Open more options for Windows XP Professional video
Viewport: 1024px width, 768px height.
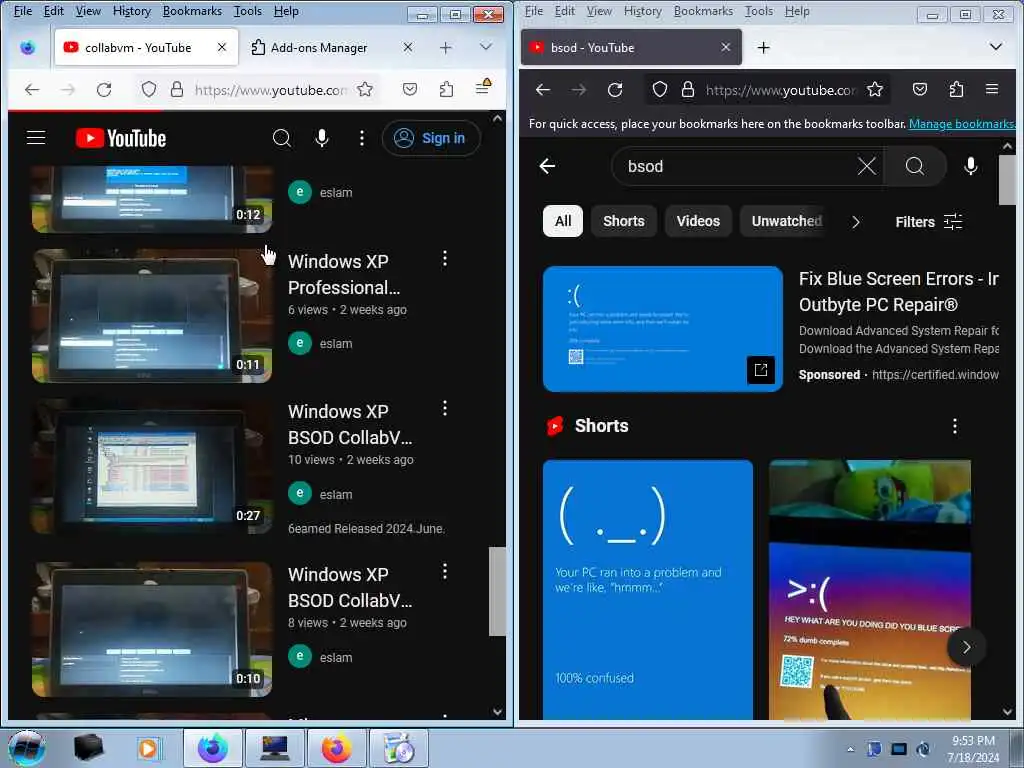(445, 259)
